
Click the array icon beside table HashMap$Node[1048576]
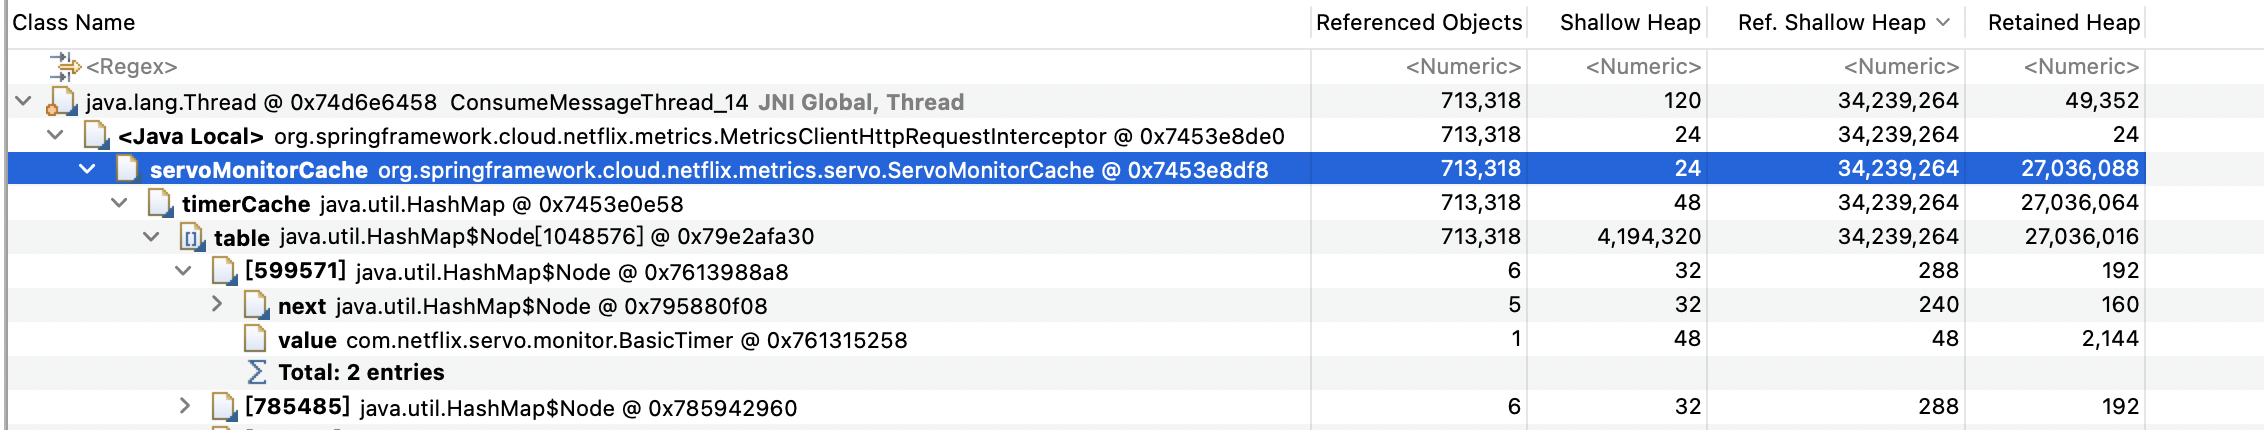point(191,238)
